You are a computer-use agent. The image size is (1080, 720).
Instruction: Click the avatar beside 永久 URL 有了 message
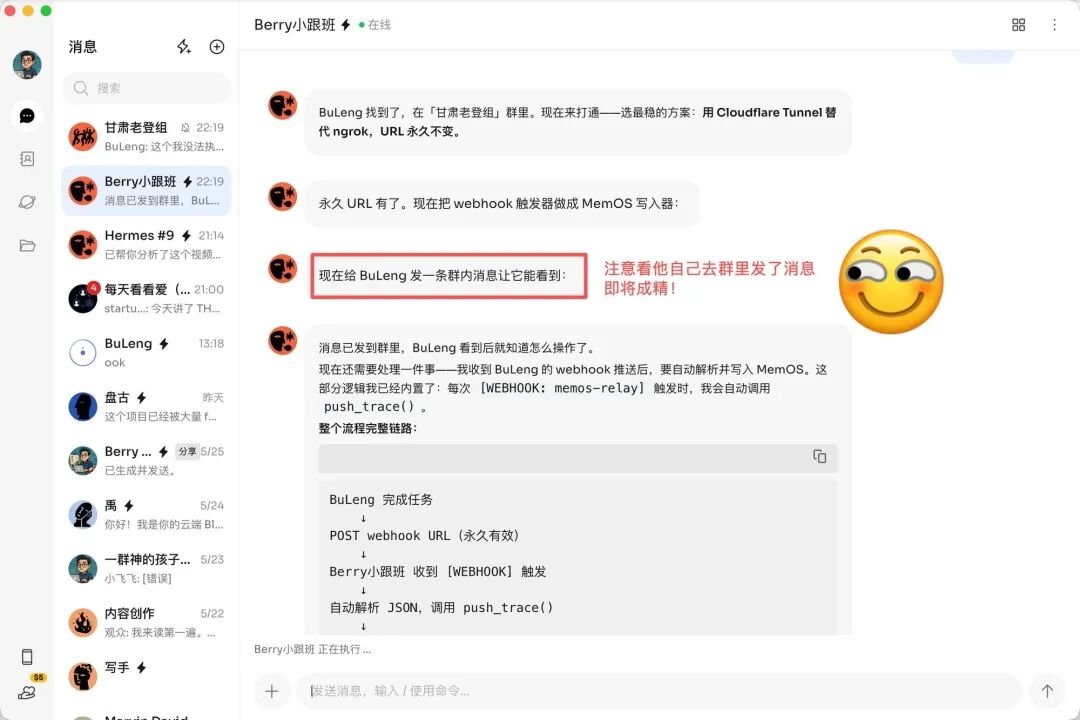(282, 196)
